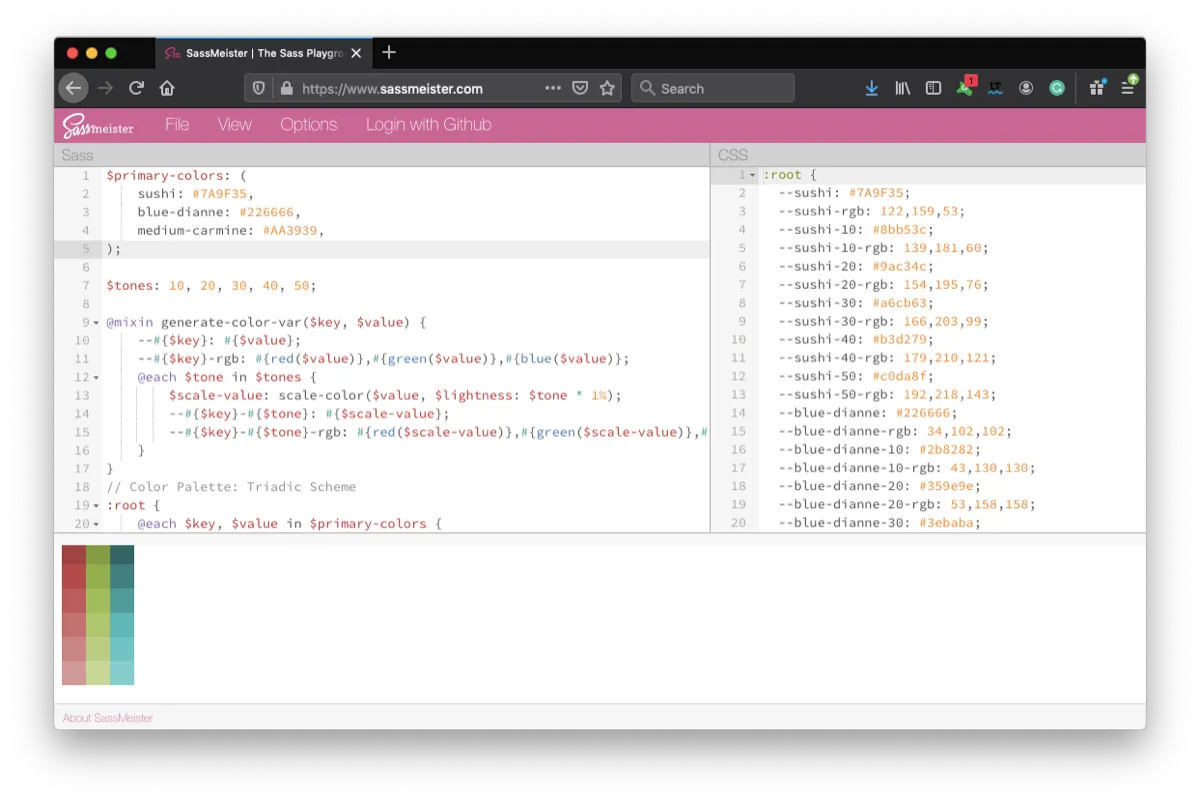1200x801 pixels.
Task: Click the $tones list on line 7
Action: 211,285
